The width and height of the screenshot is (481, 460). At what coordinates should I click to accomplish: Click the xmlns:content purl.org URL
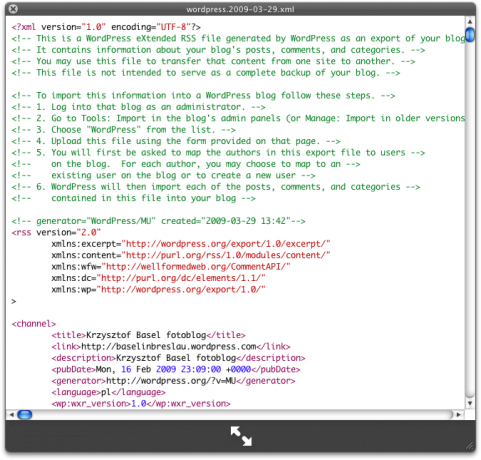tap(226, 255)
